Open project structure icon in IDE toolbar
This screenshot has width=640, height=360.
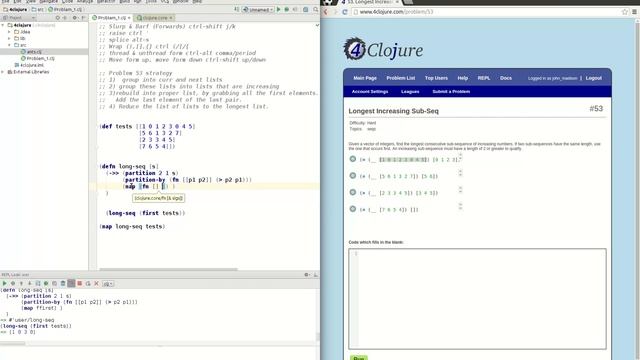click(306, 9)
